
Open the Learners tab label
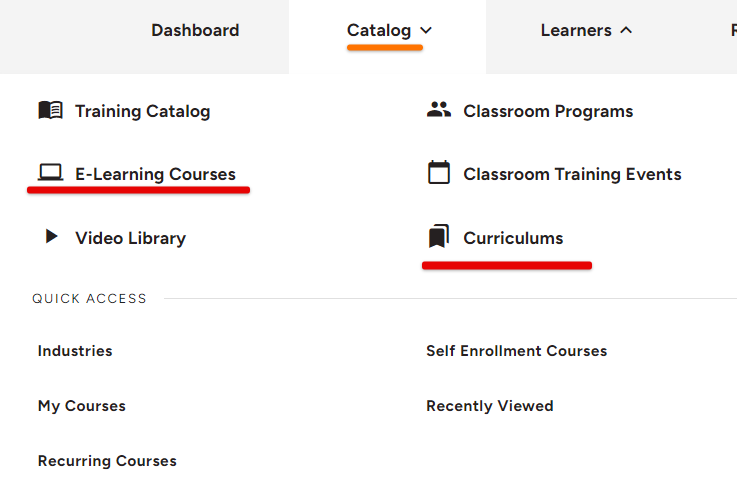coord(576,31)
